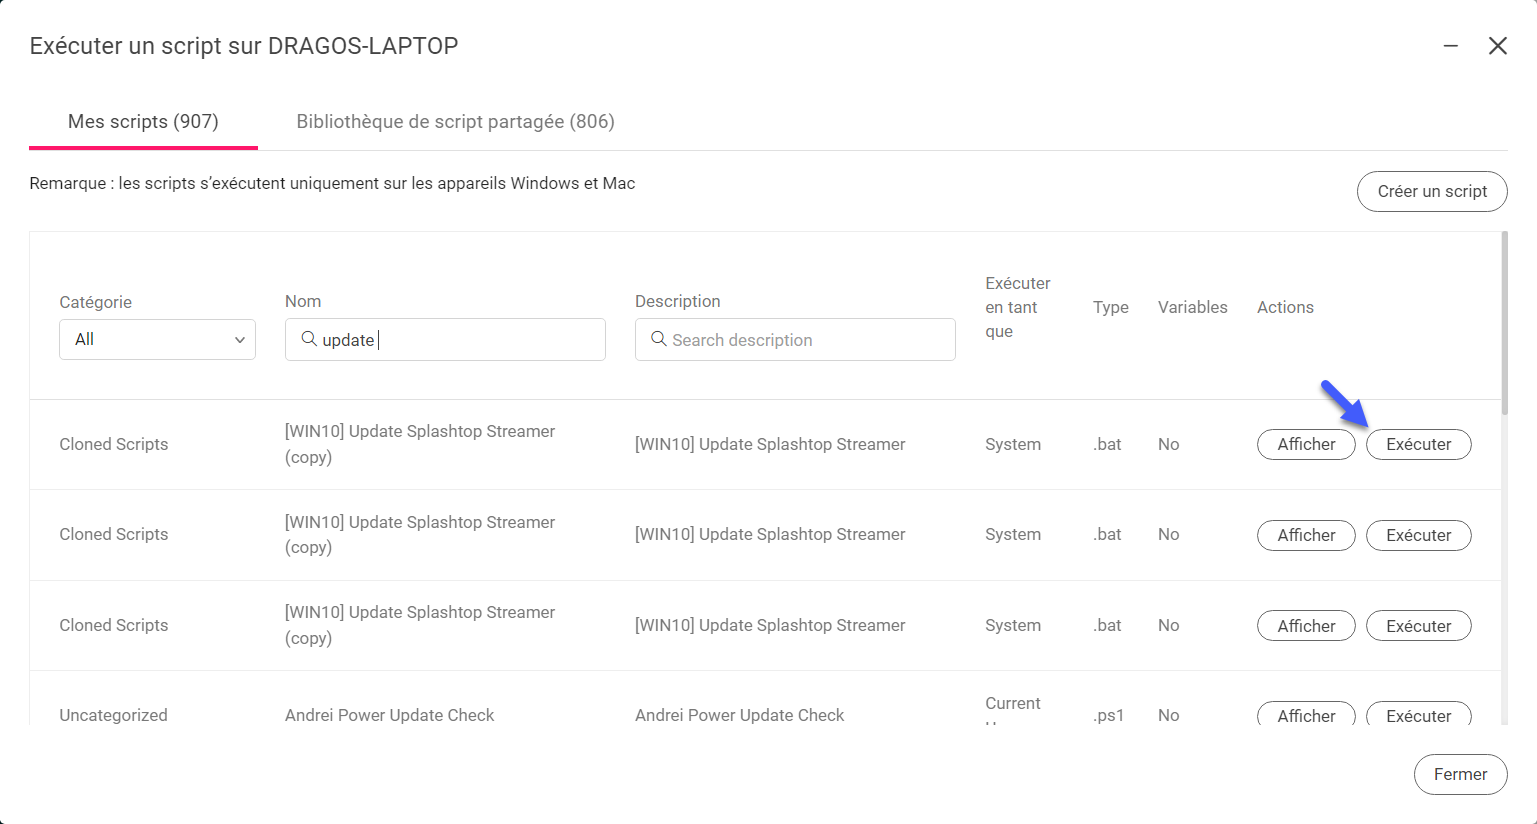View the Andrei Power Update Check script
This screenshot has width=1537, height=824.
(x=1306, y=713)
